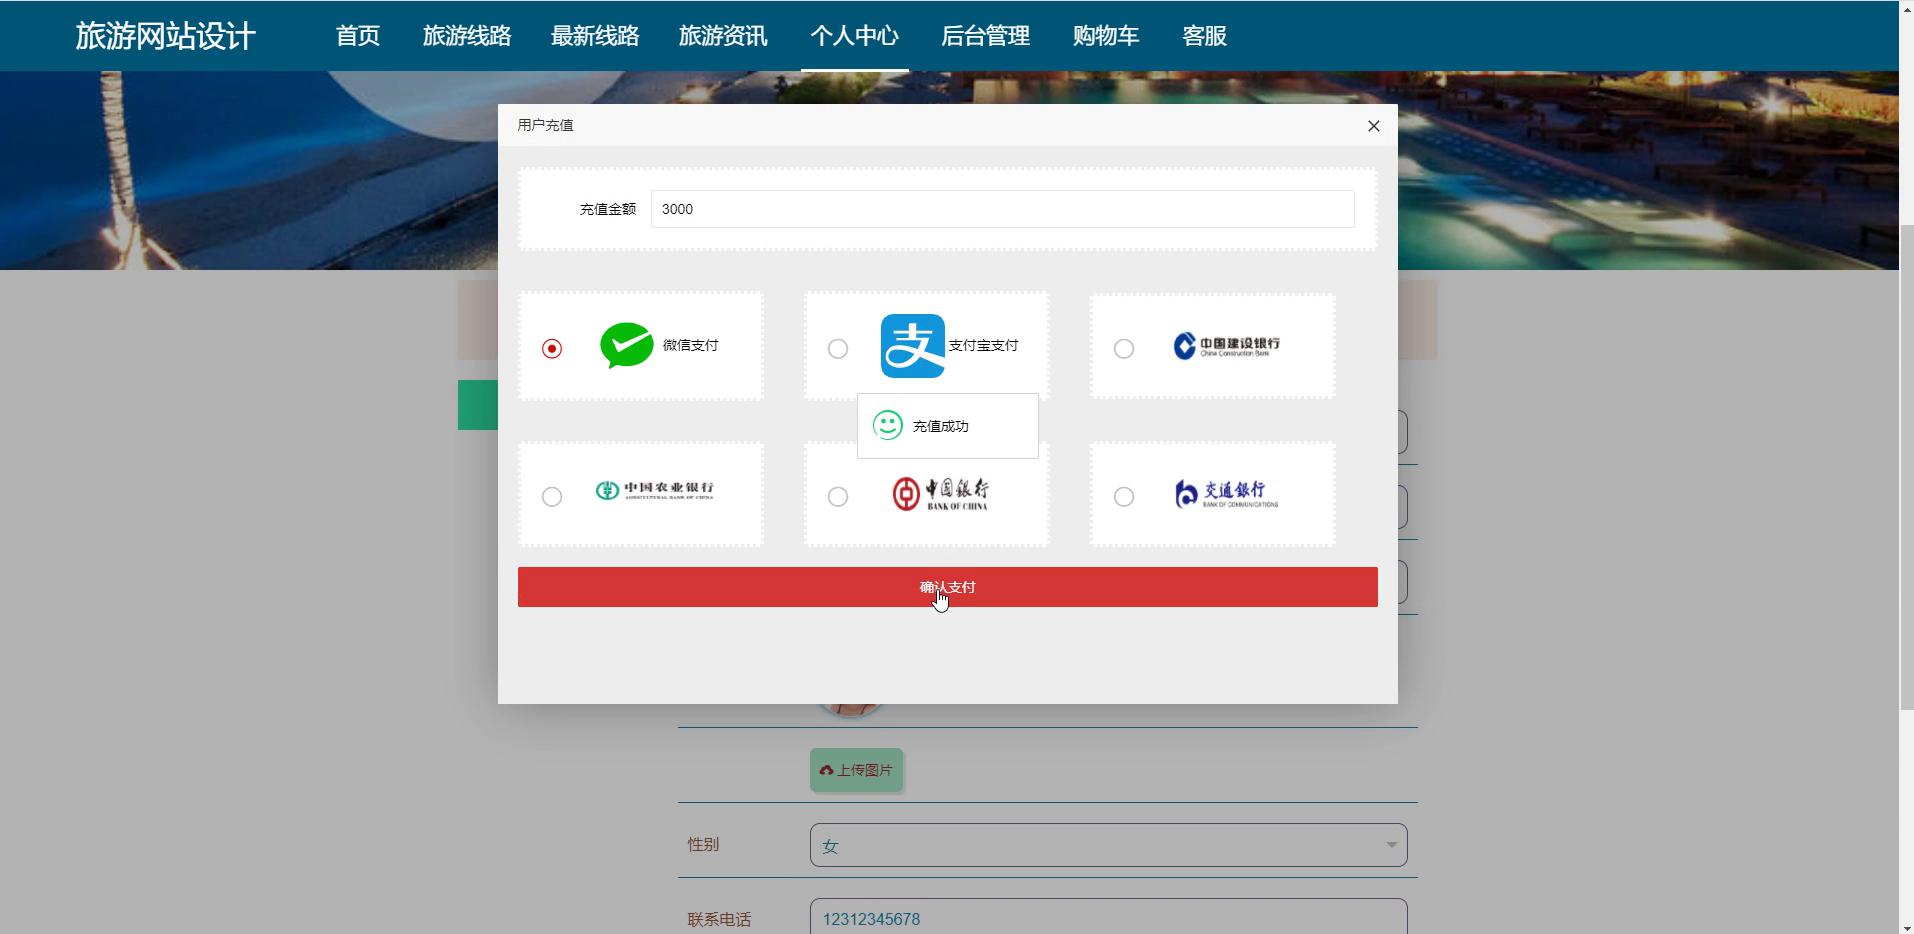The image size is (1914, 934).
Task: Close the 用户充值 dialog
Action: pos(1373,126)
